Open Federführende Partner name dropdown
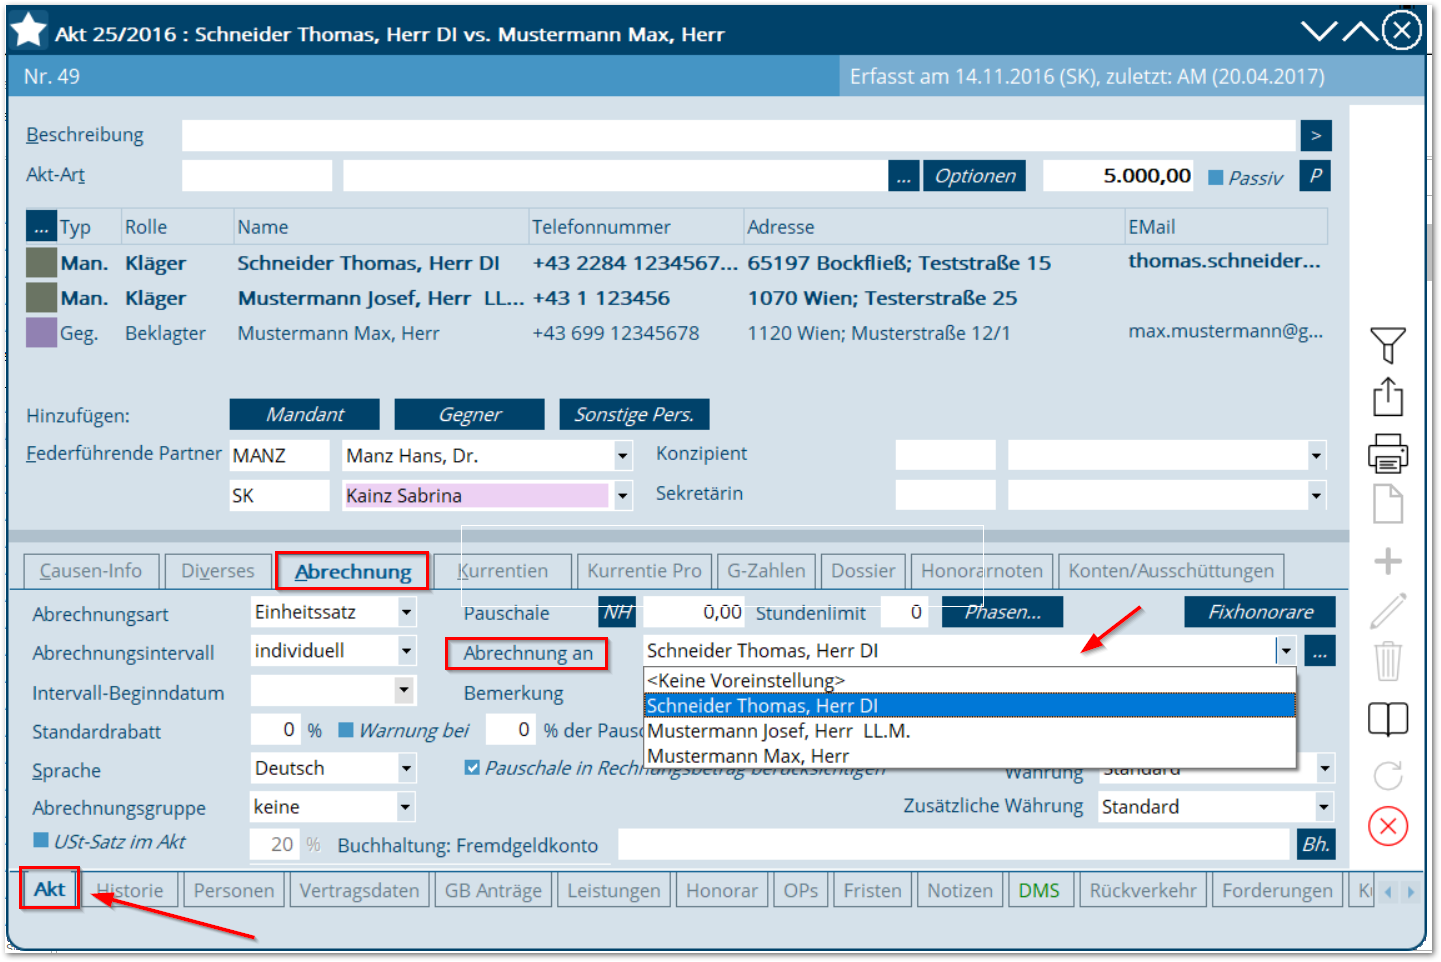The height and width of the screenshot is (962, 1441). 622,456
